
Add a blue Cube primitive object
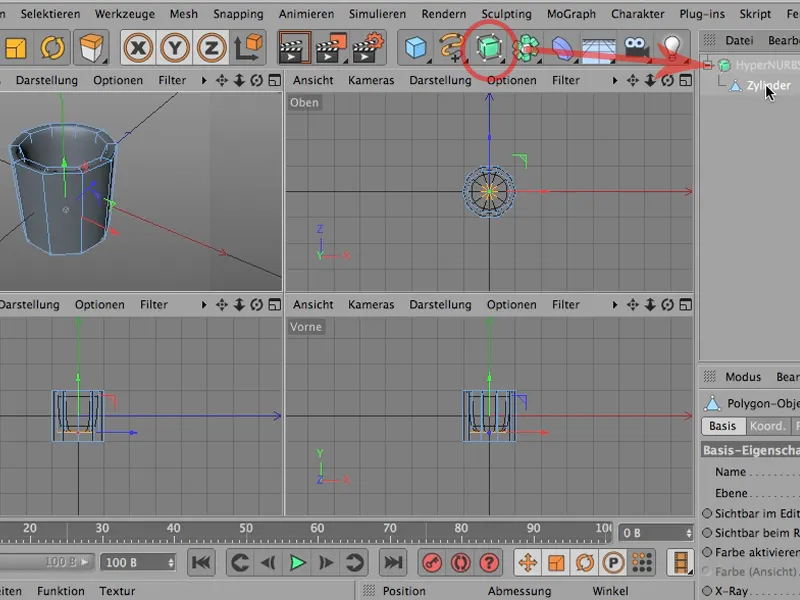pyautogui.click(x=416, y=48)
